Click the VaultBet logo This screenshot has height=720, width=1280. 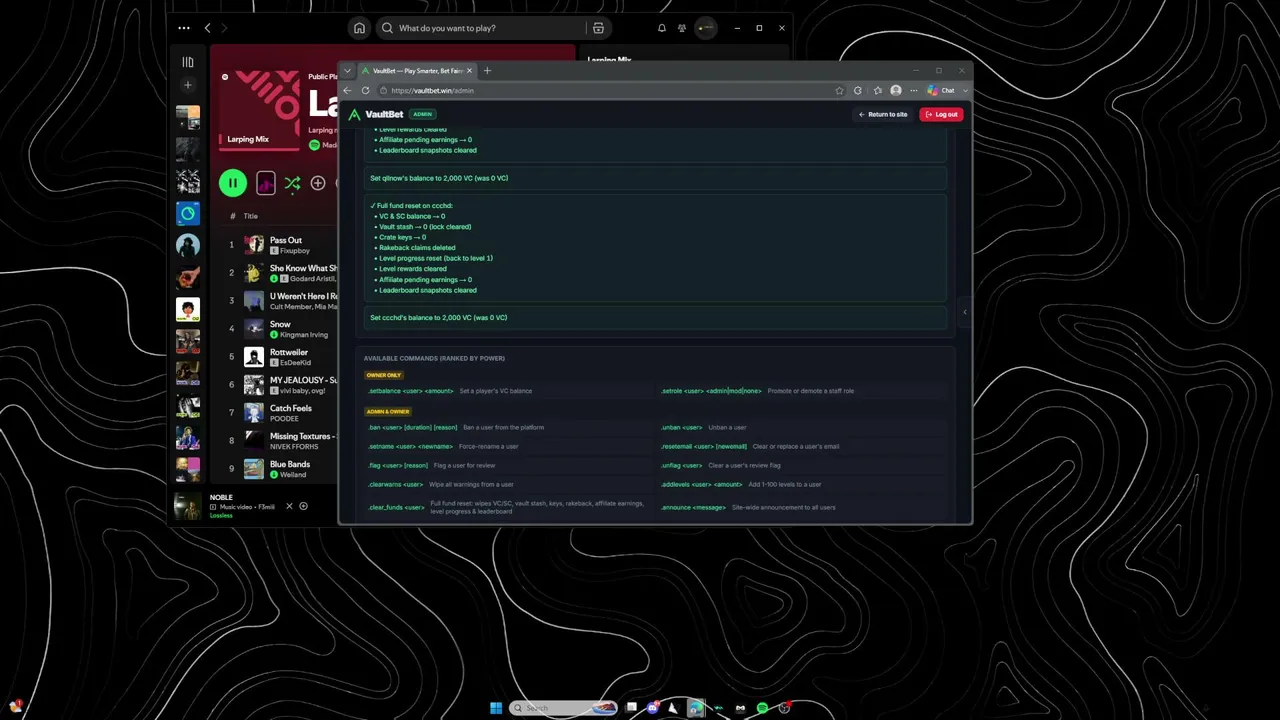point(376,114)
